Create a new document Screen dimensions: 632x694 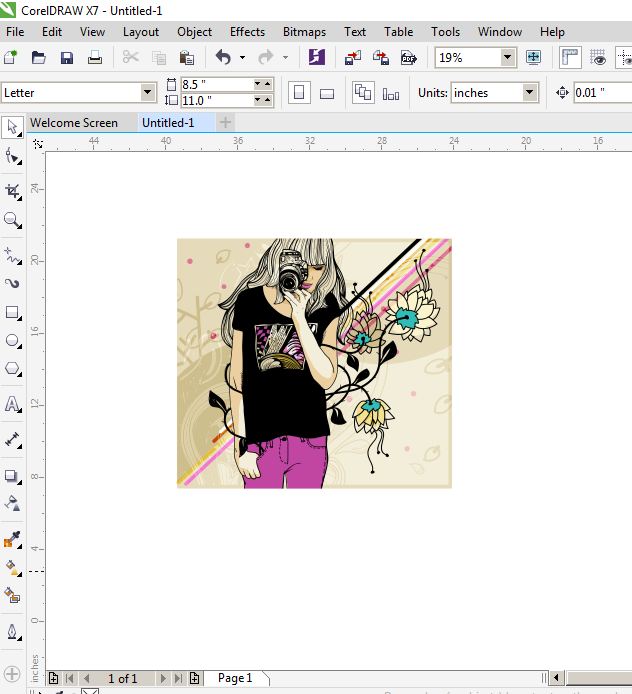pos(11,57)
